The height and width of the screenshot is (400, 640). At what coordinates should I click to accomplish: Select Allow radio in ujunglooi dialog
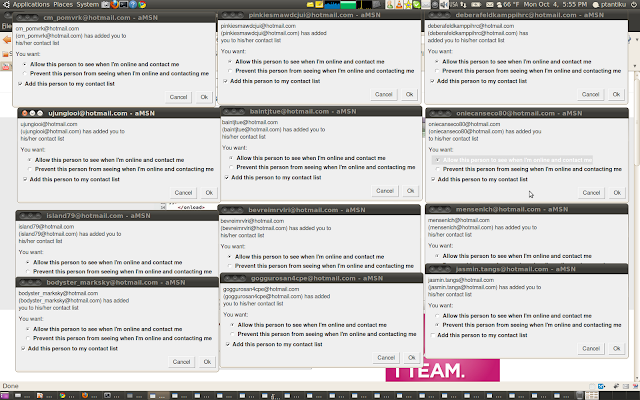[30, 160]
